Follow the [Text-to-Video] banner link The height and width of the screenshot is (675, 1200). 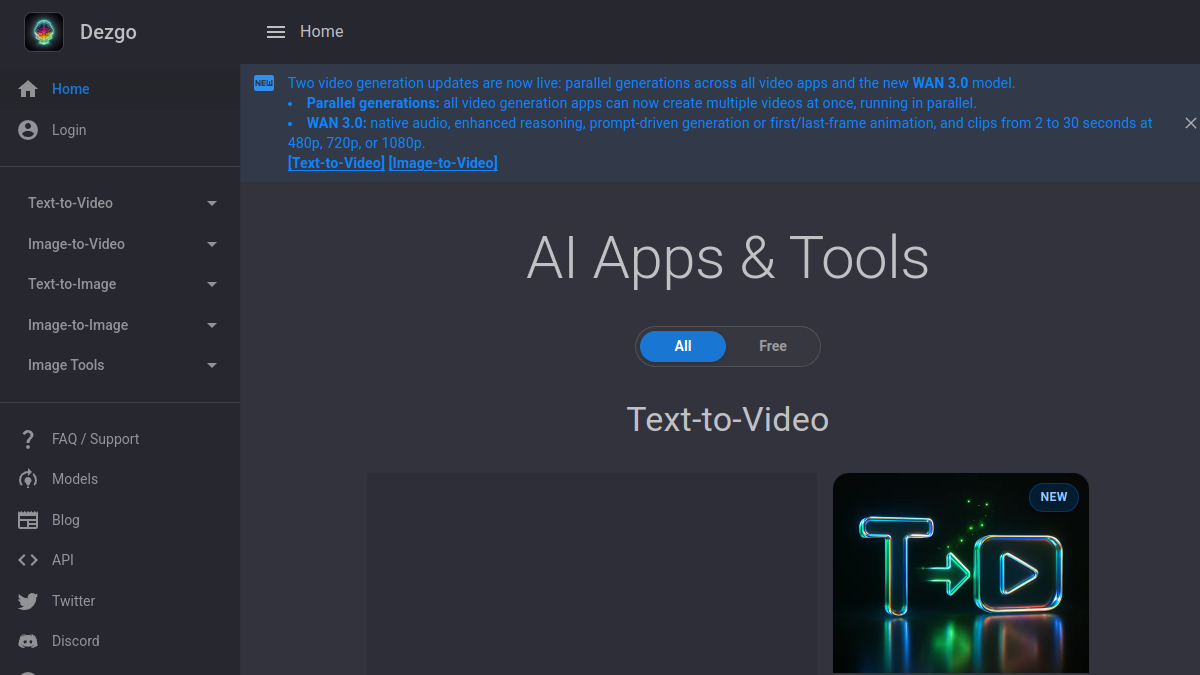coord(336,163)
